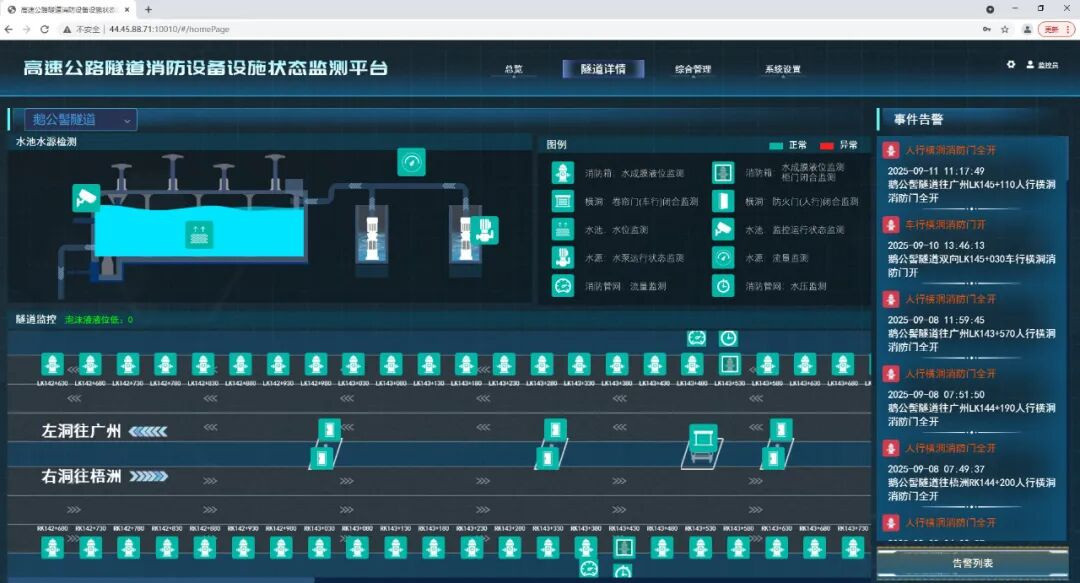Click the pool surveillance camera icon
The height and width of the screenshot is (583, 1080).
pos(86,197)
